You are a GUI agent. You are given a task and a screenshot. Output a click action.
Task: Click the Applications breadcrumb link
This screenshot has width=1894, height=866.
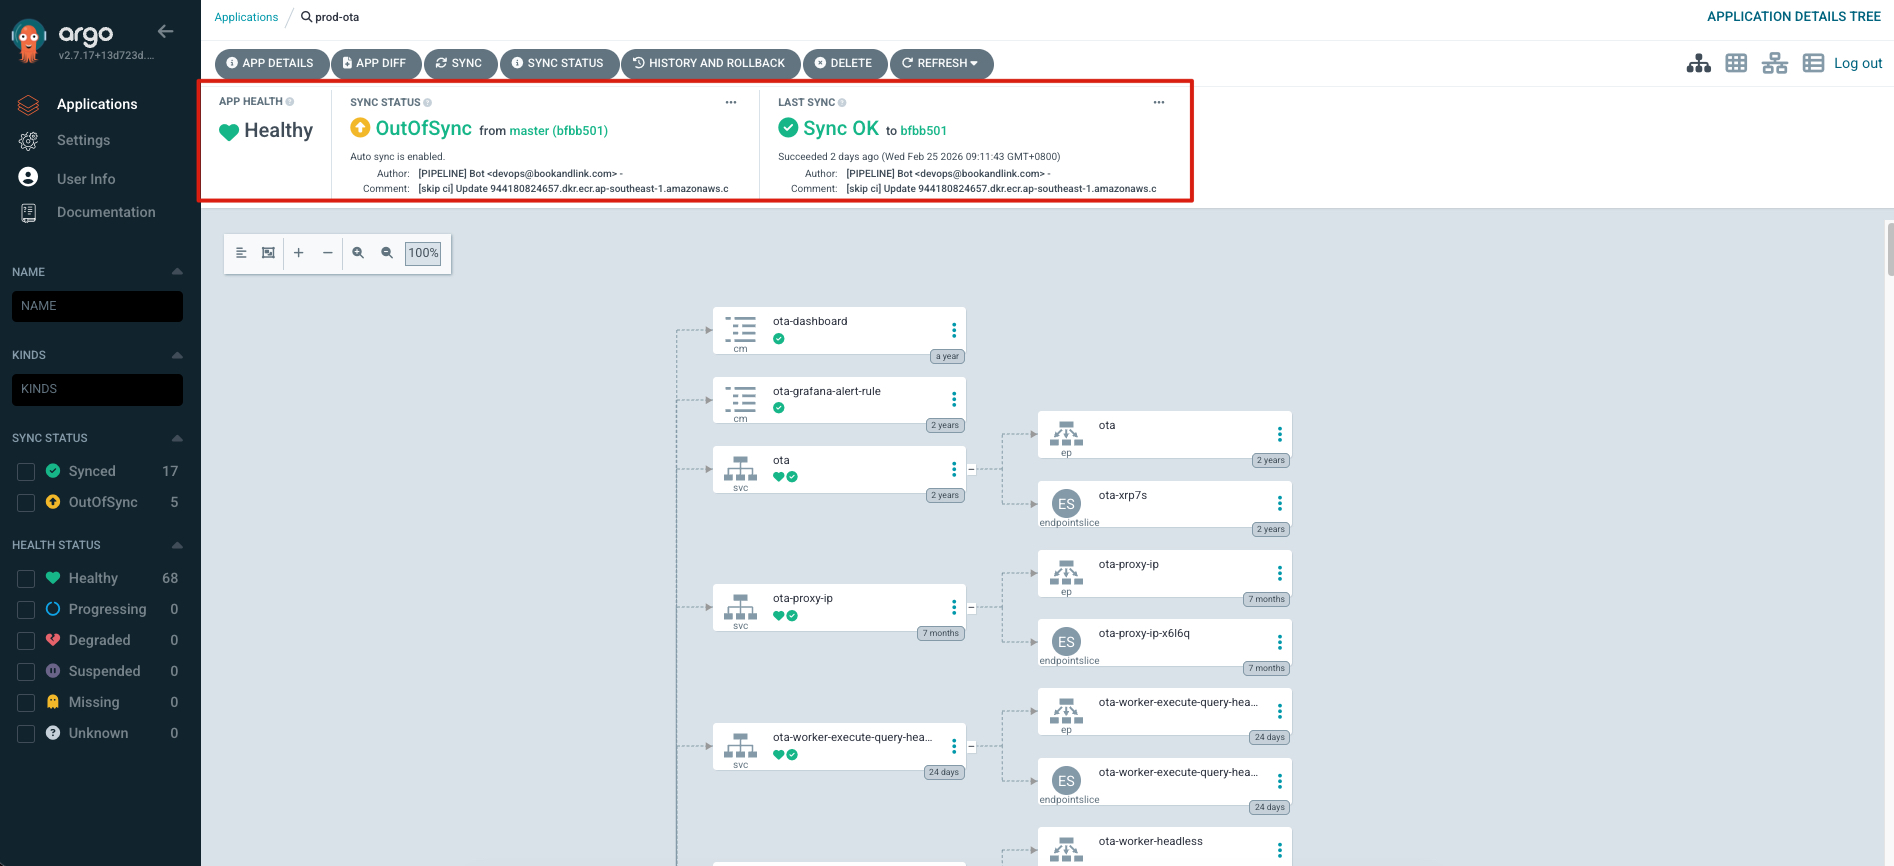pyautogui.click(x=246, y=17)
